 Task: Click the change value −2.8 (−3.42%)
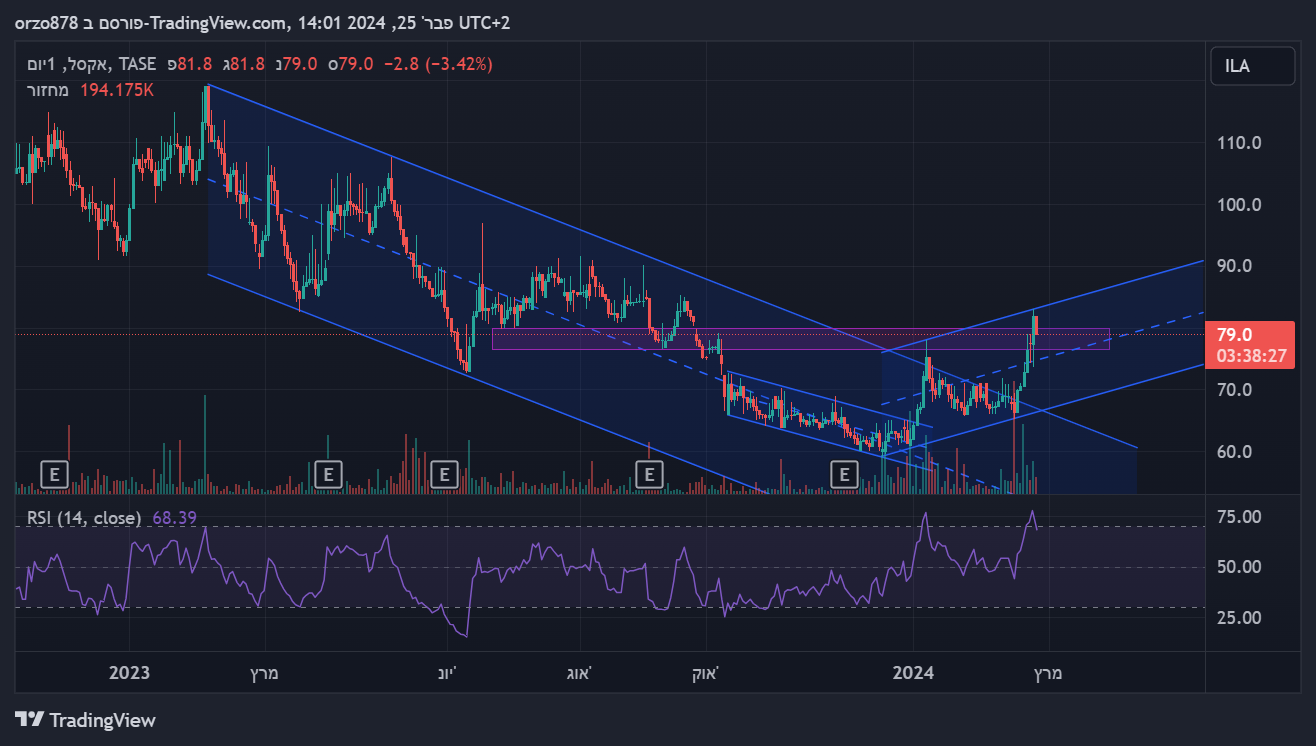(x=439, y=64)
